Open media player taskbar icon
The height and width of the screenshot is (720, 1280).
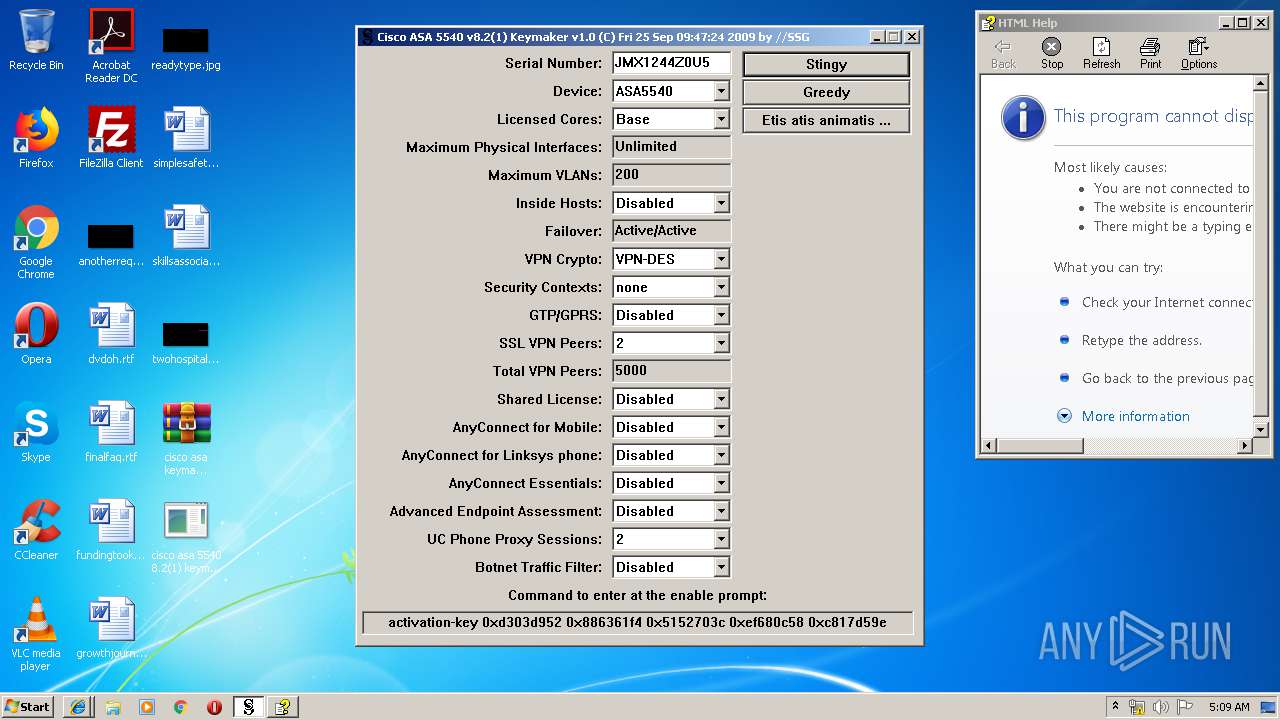147,707
